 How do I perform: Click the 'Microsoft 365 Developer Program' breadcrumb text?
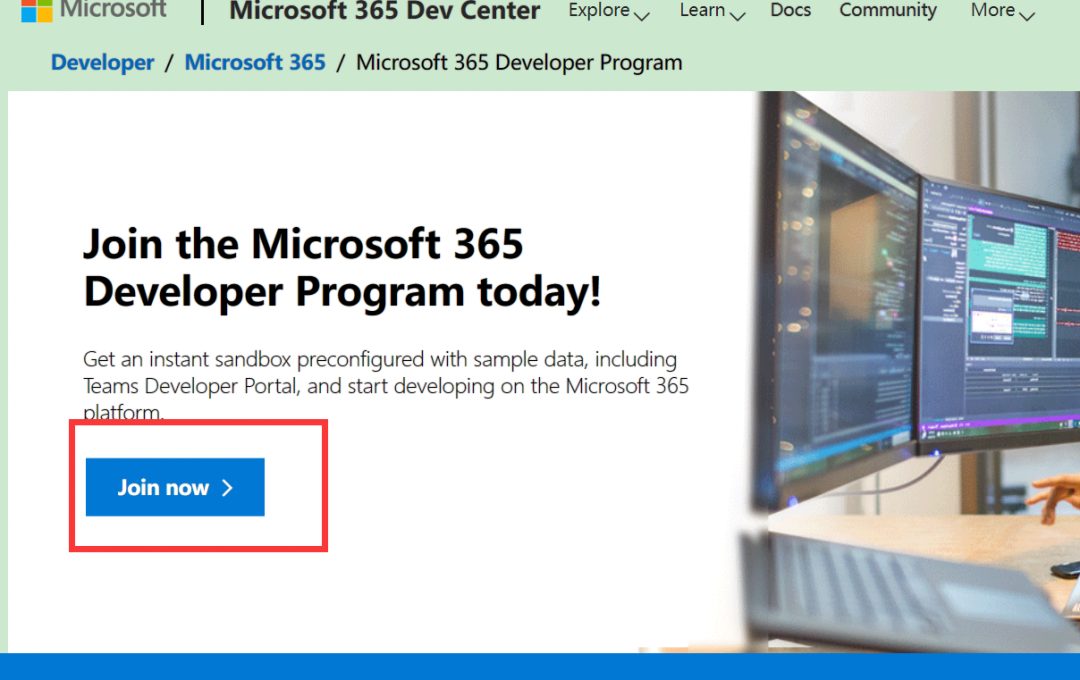pyautogui.click(x=519, y=63)
